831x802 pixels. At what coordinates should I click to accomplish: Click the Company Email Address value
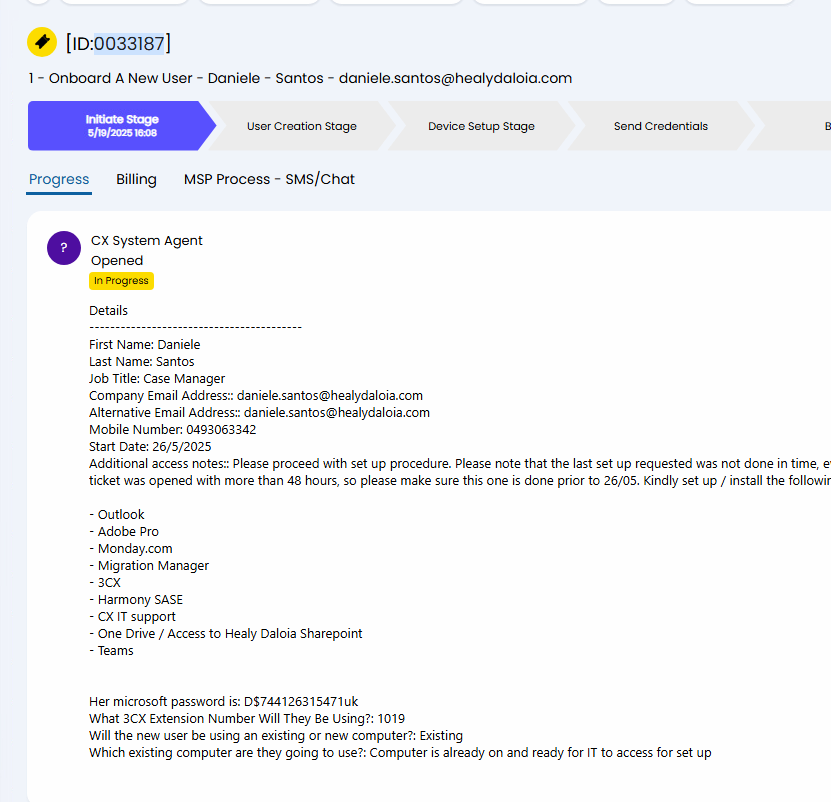(330, 395)
